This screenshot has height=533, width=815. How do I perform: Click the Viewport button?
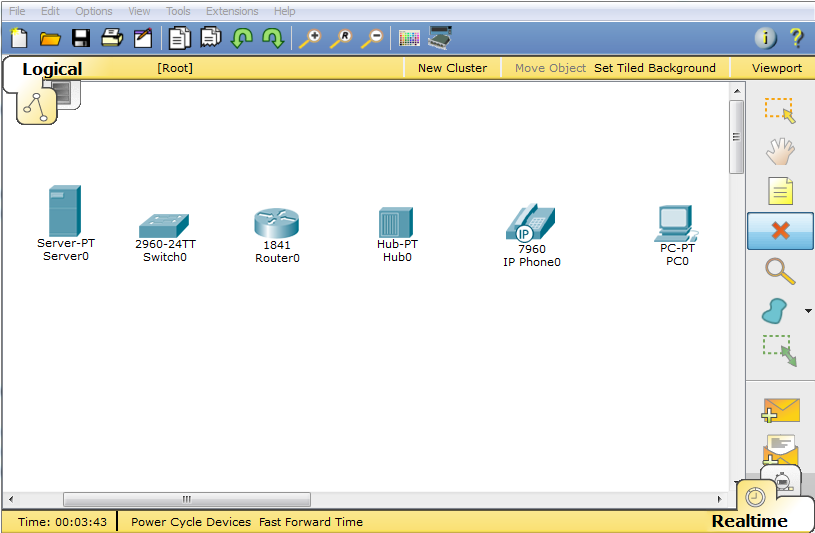click(777, 68)
